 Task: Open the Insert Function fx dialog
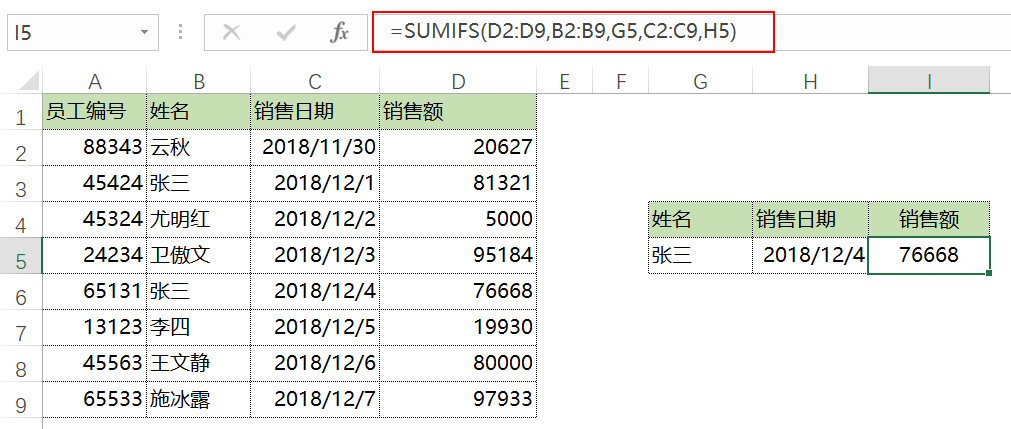(x=339, y=32)
